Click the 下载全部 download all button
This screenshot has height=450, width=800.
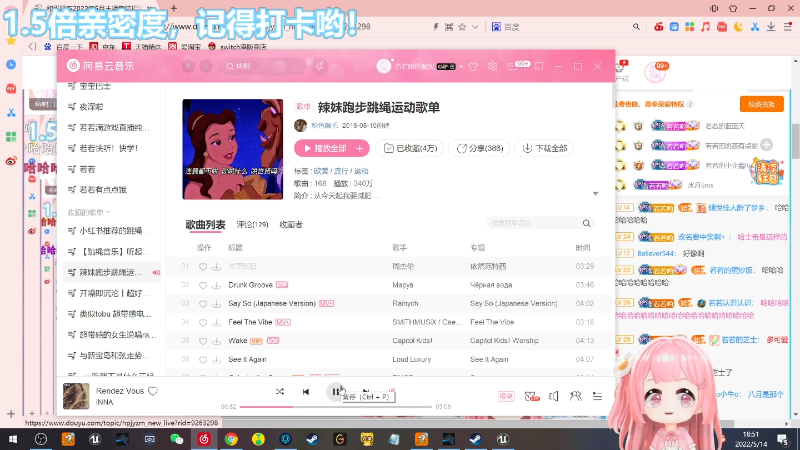coord(544,148)
